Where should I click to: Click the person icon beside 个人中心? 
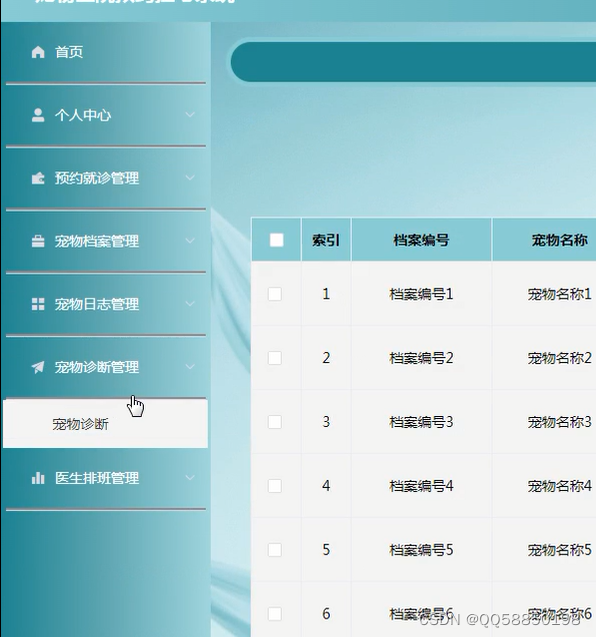[x=38, y=115]
